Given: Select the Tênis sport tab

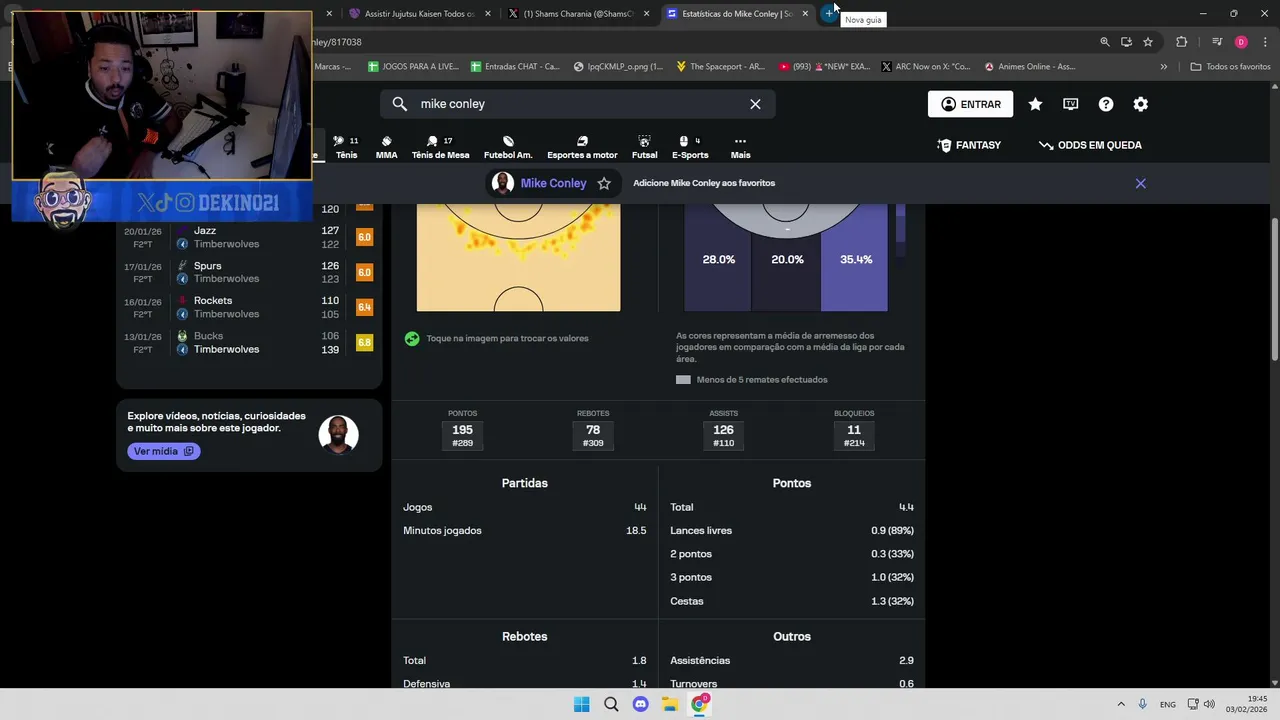Looking at the screenshot, I should click(346, 148).
